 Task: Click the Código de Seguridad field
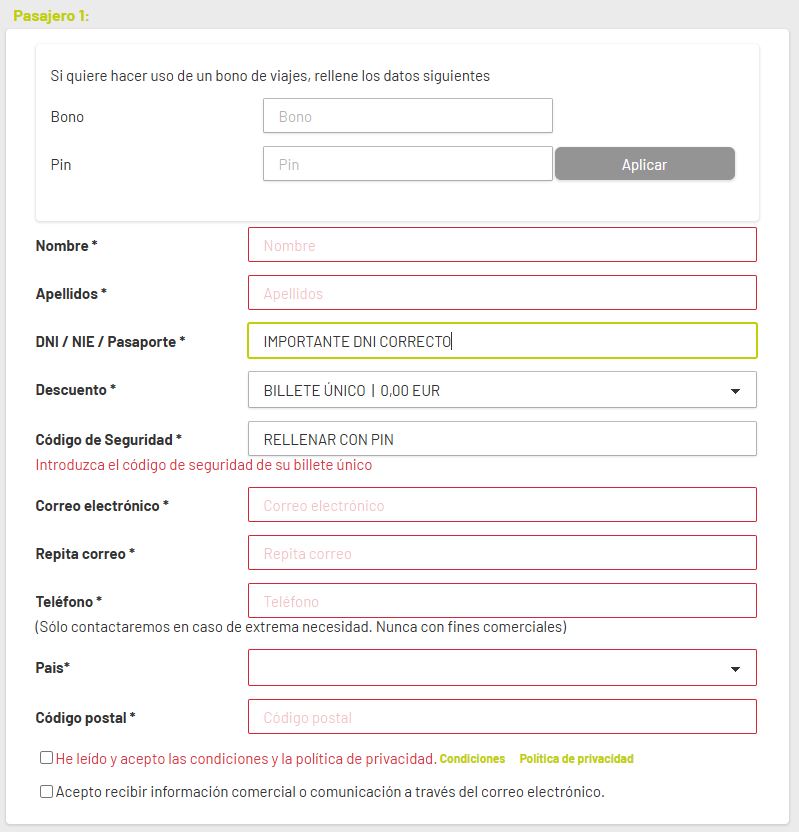coord(501,439)
